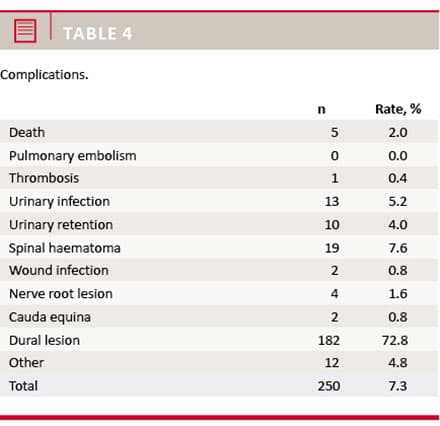Viewport: 440px width, 426px height.
Task: Click the Rate, % column header
Action: tap(398, 109)
